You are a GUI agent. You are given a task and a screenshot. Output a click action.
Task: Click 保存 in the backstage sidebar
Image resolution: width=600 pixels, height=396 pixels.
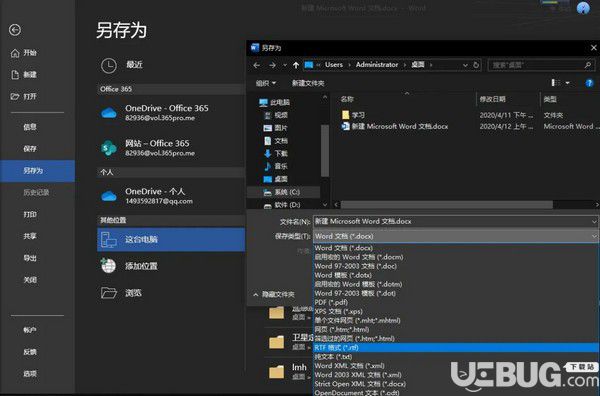(x=30, y=148)
